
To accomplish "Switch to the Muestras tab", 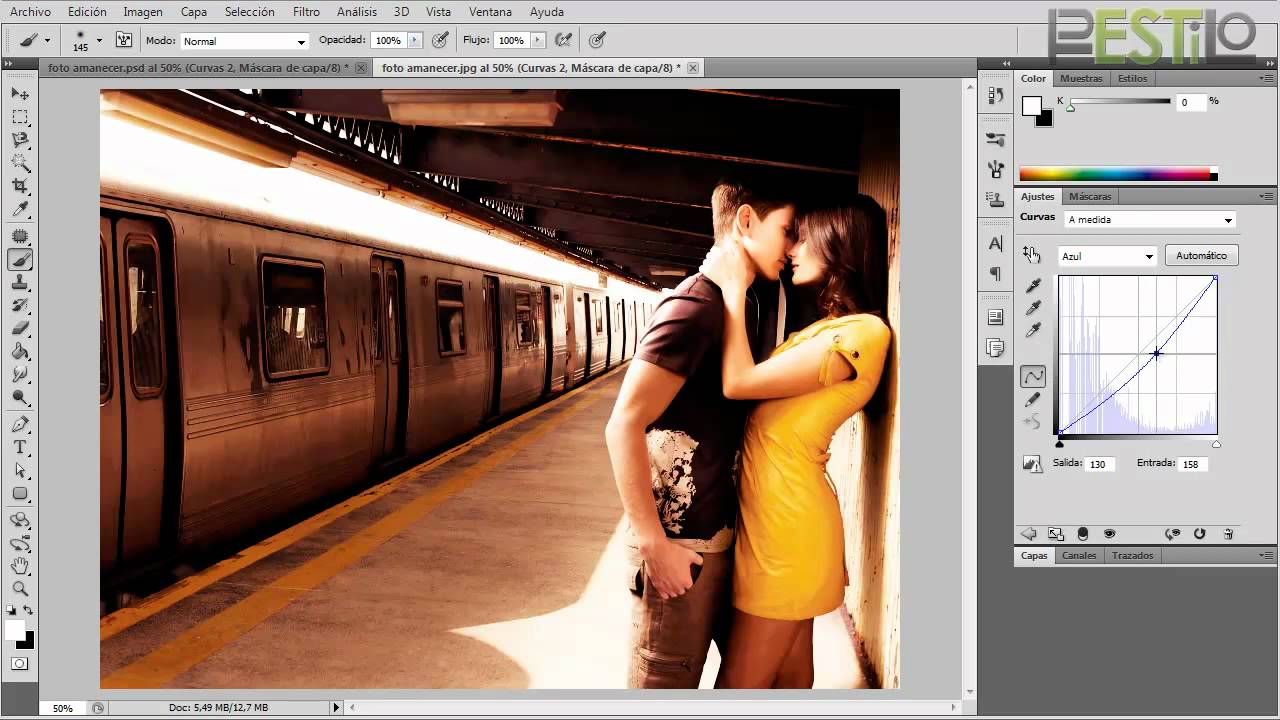I will [x=1081, y=78].
